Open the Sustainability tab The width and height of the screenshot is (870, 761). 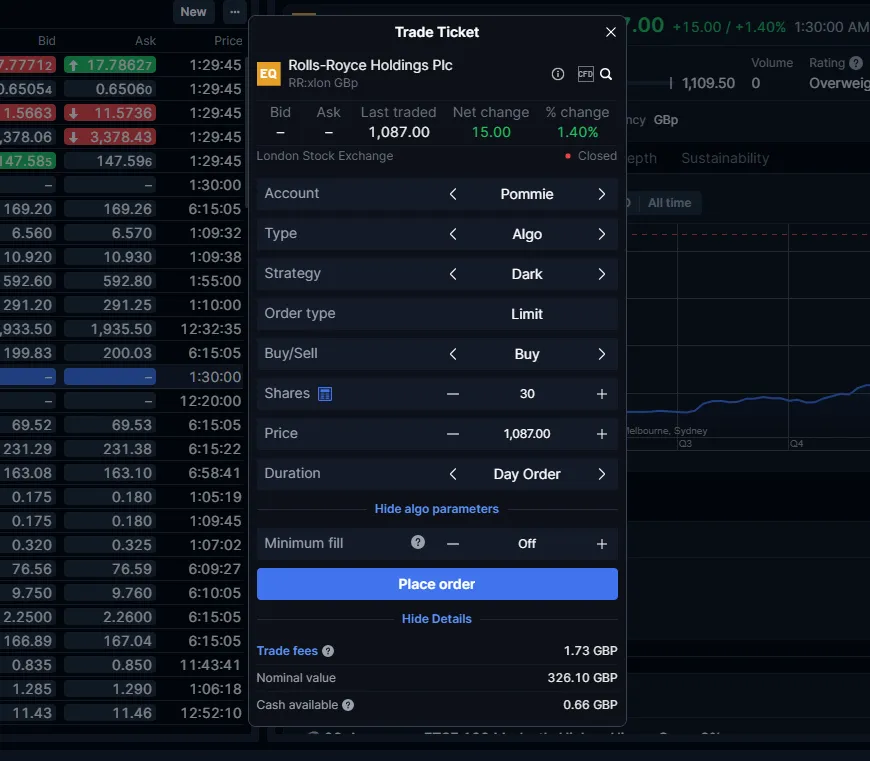point(725,159)
